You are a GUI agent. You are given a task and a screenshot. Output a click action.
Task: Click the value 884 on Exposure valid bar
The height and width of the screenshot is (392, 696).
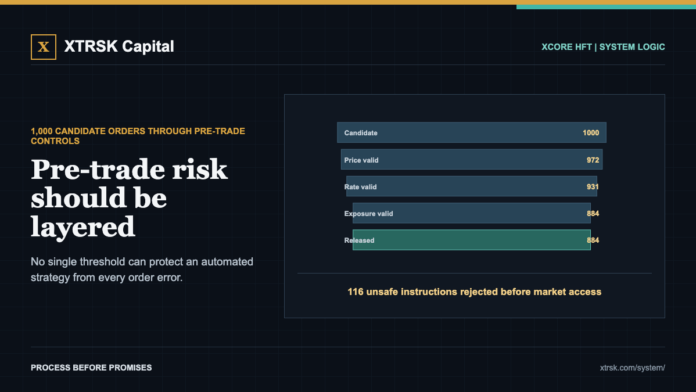593,214
